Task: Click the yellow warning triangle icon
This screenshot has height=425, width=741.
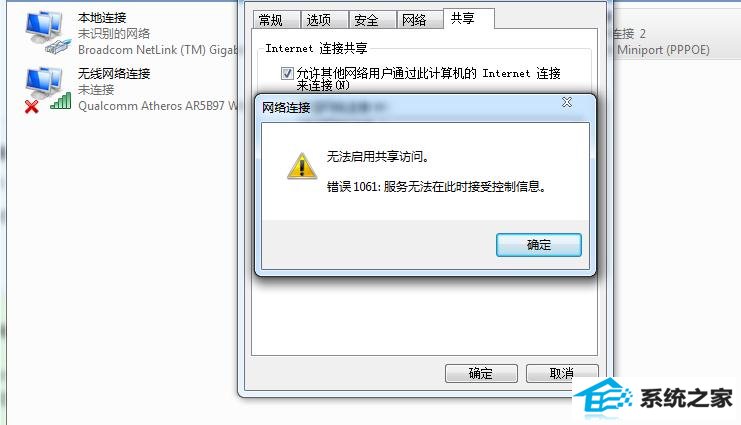Action: [x=302, y=166]
